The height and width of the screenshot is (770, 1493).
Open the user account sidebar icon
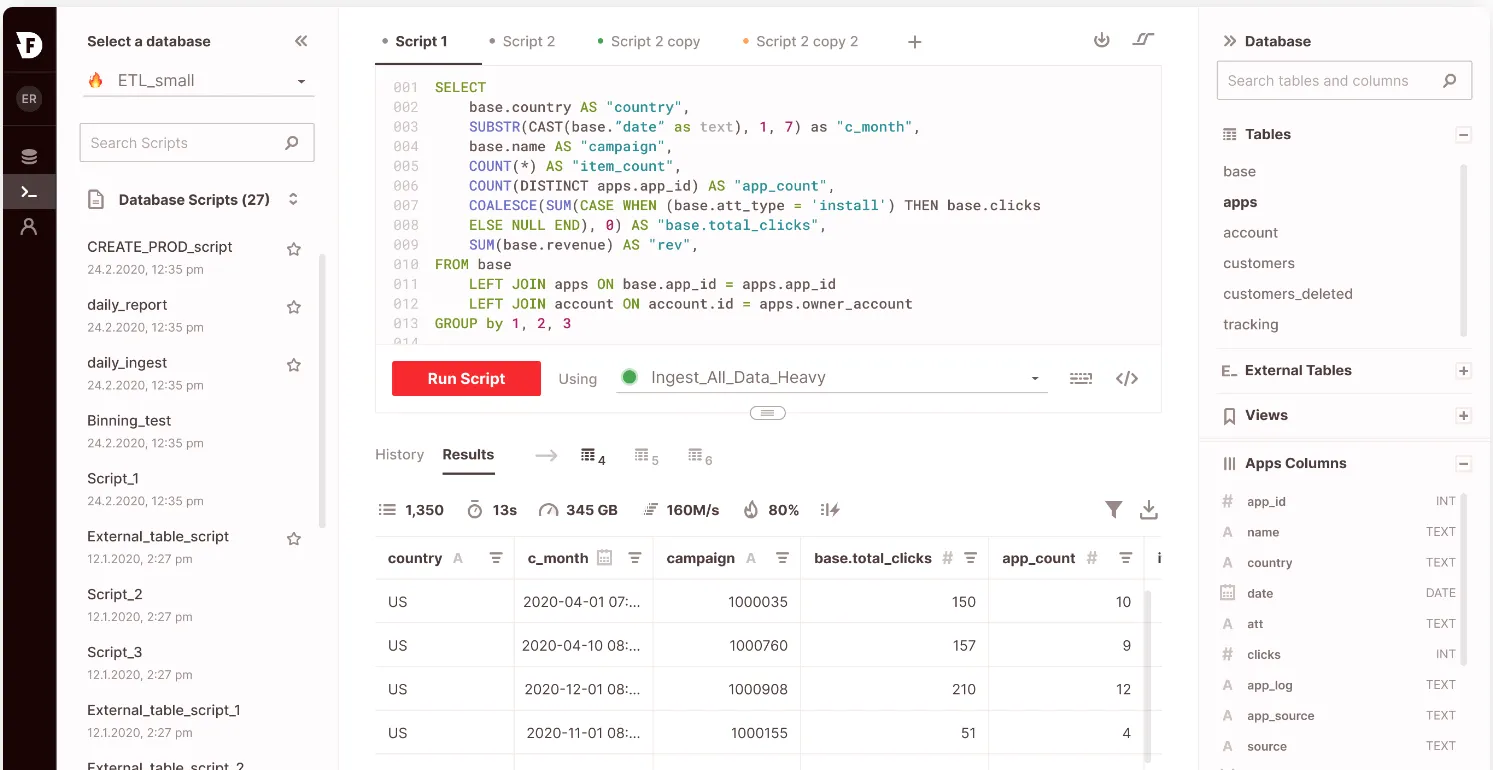[x=29, y=227]
